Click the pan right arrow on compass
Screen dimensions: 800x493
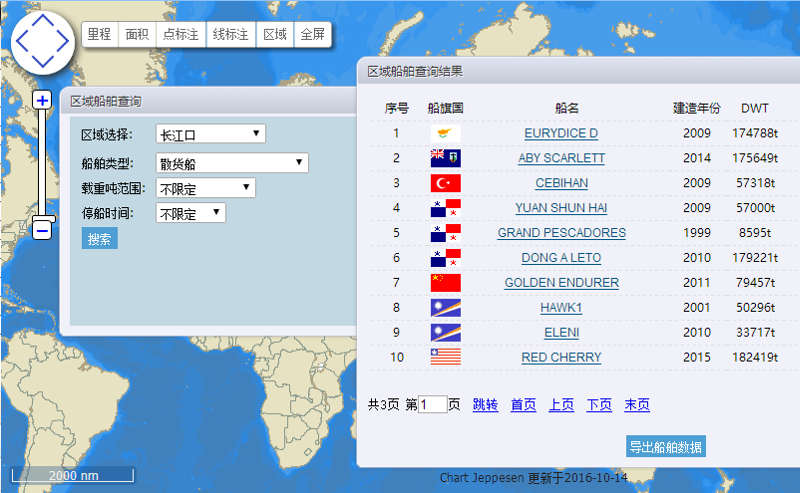tap(65, 41)
